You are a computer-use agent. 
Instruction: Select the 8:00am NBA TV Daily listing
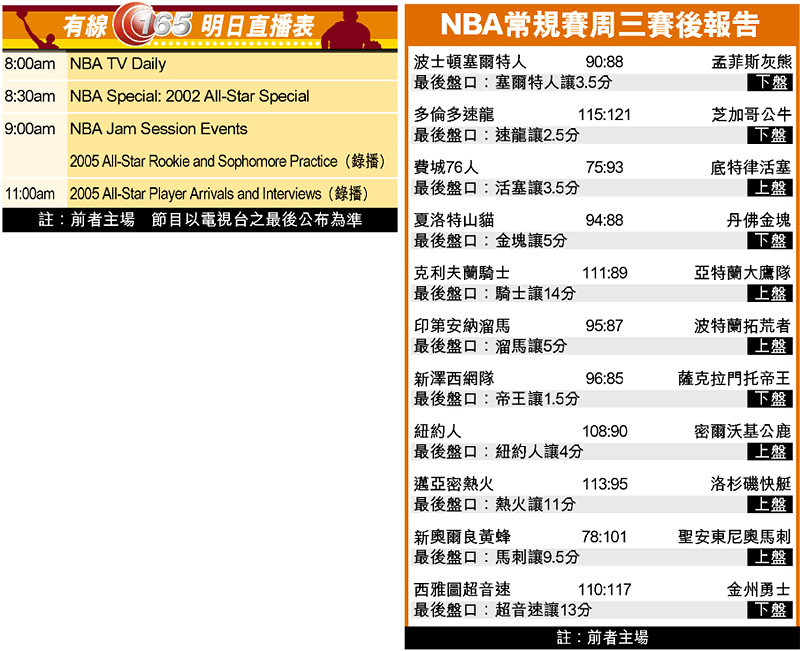[200, 64]
